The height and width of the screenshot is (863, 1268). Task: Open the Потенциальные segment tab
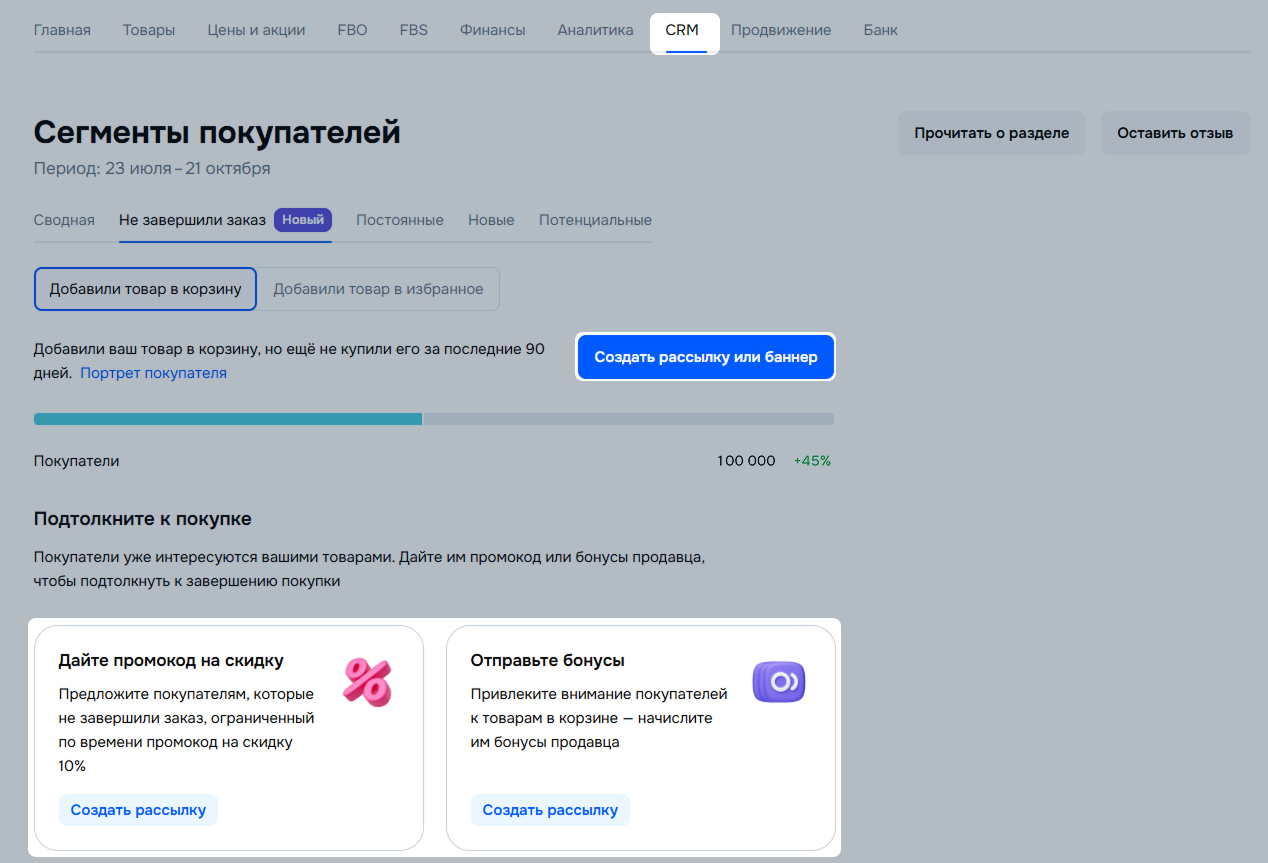pos(595,220)
